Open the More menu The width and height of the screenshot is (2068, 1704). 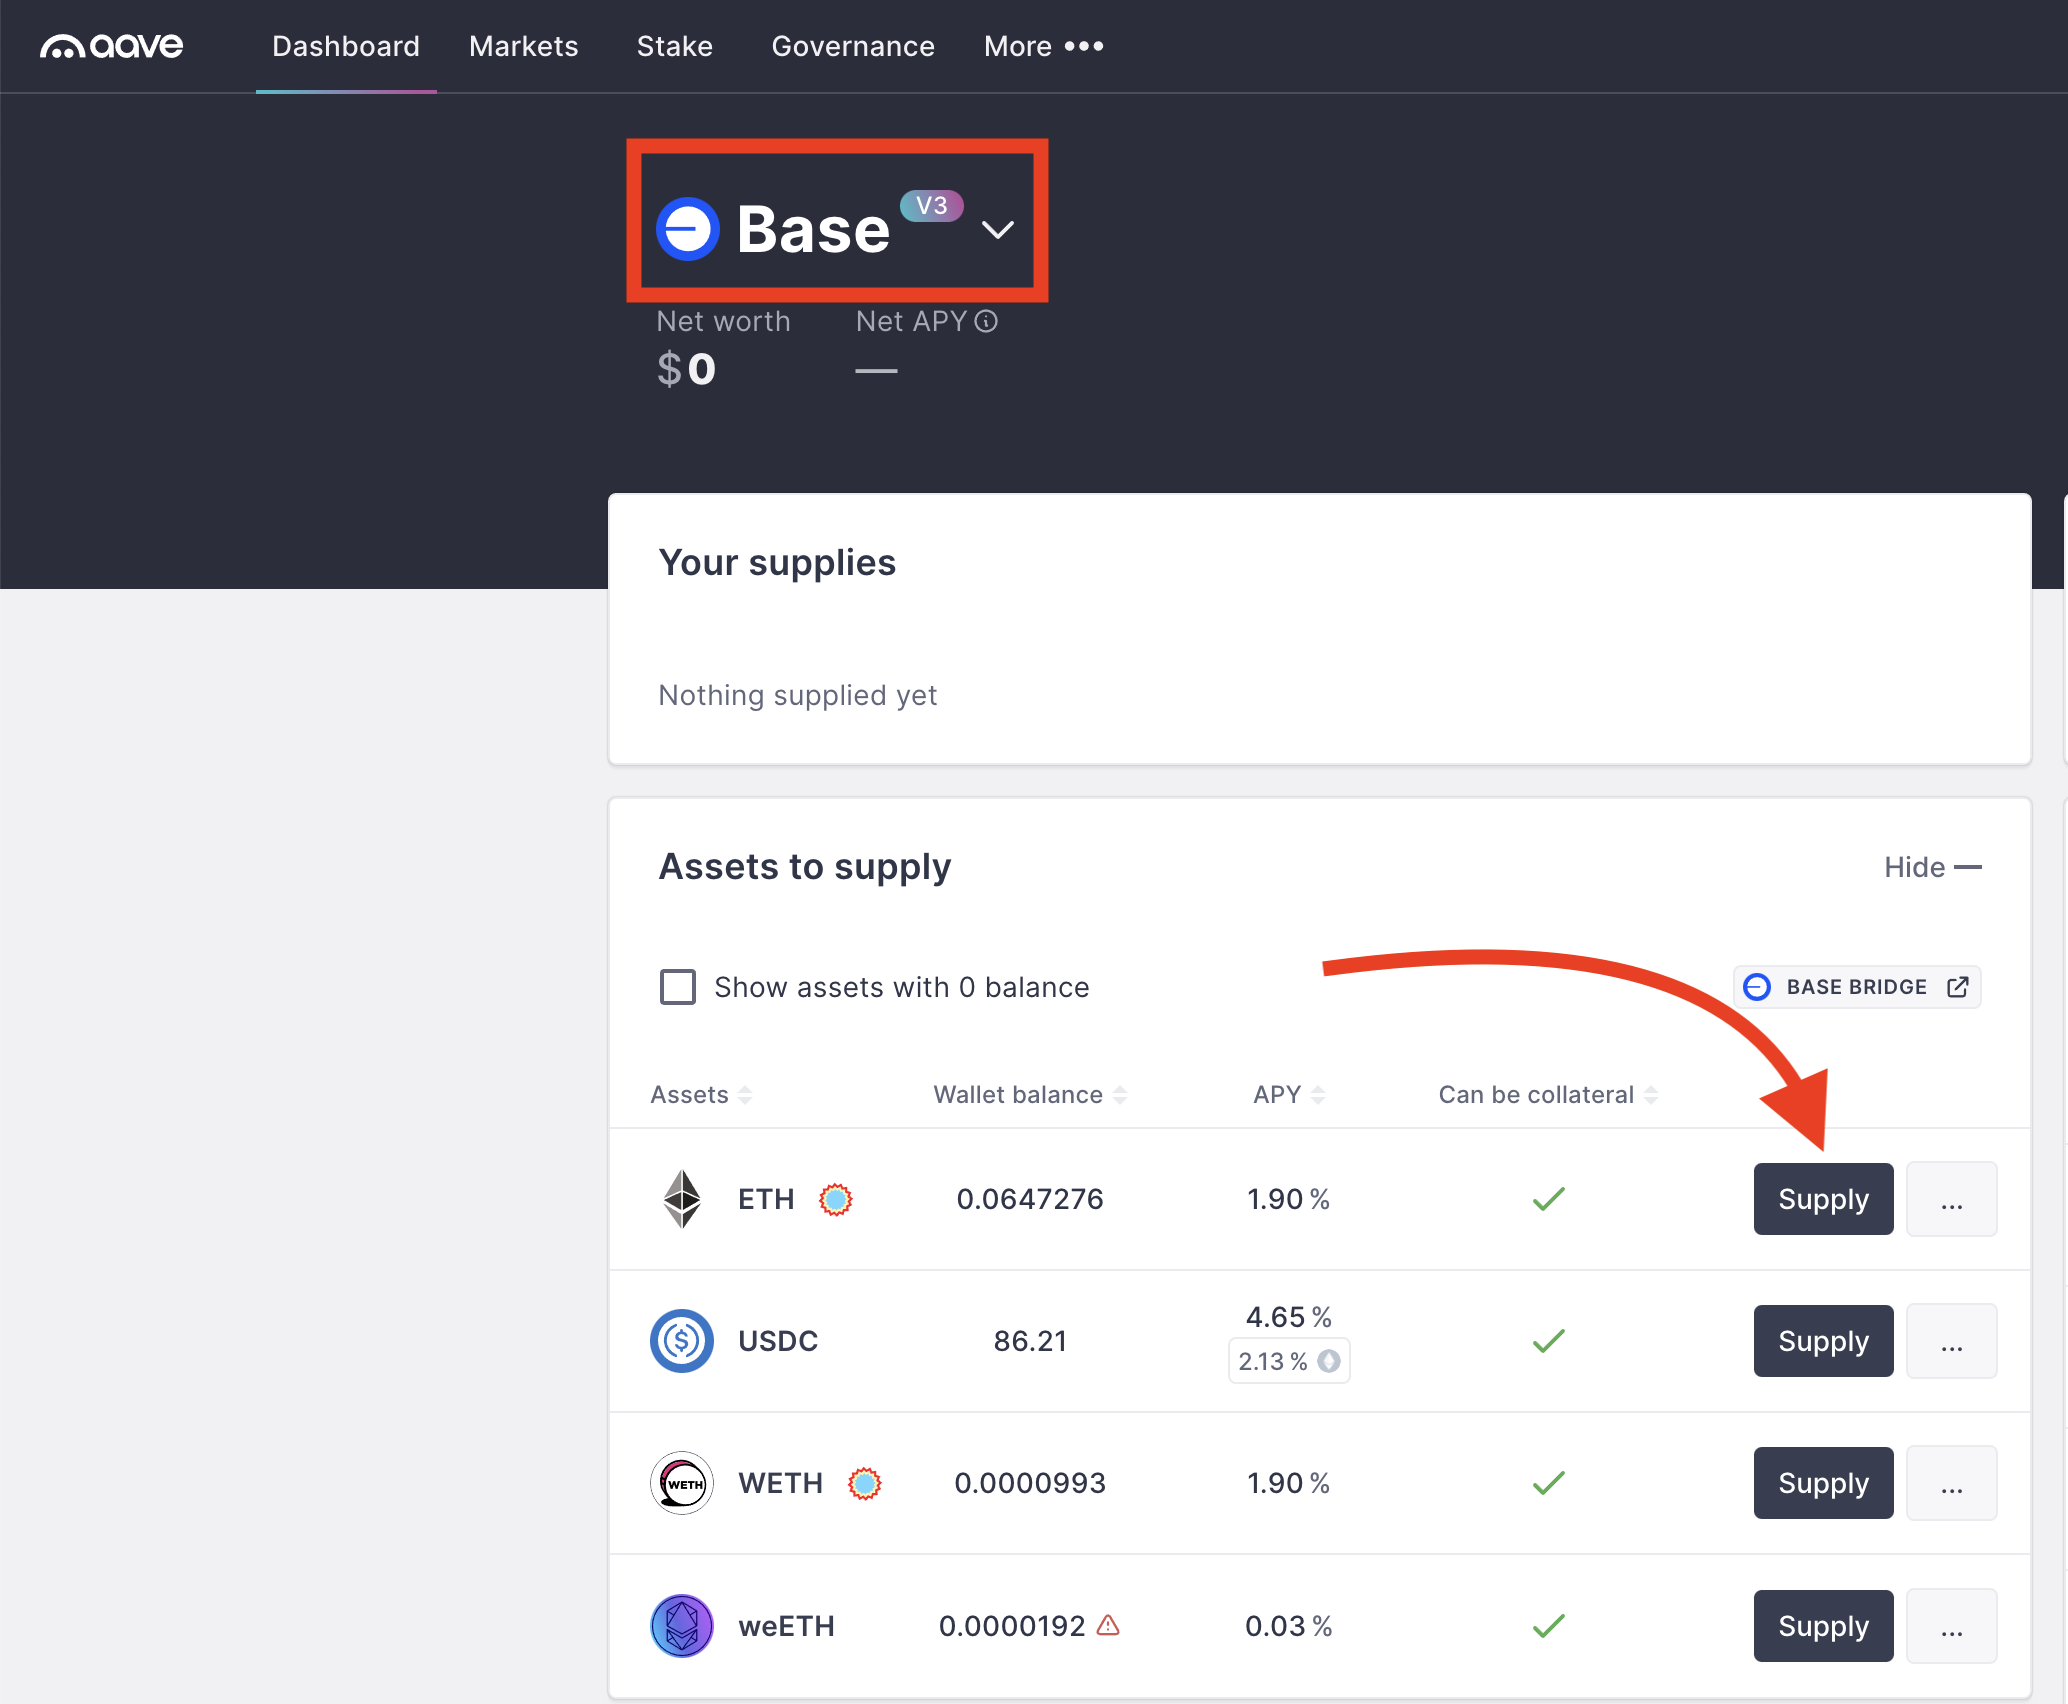tap(1043, 46)
